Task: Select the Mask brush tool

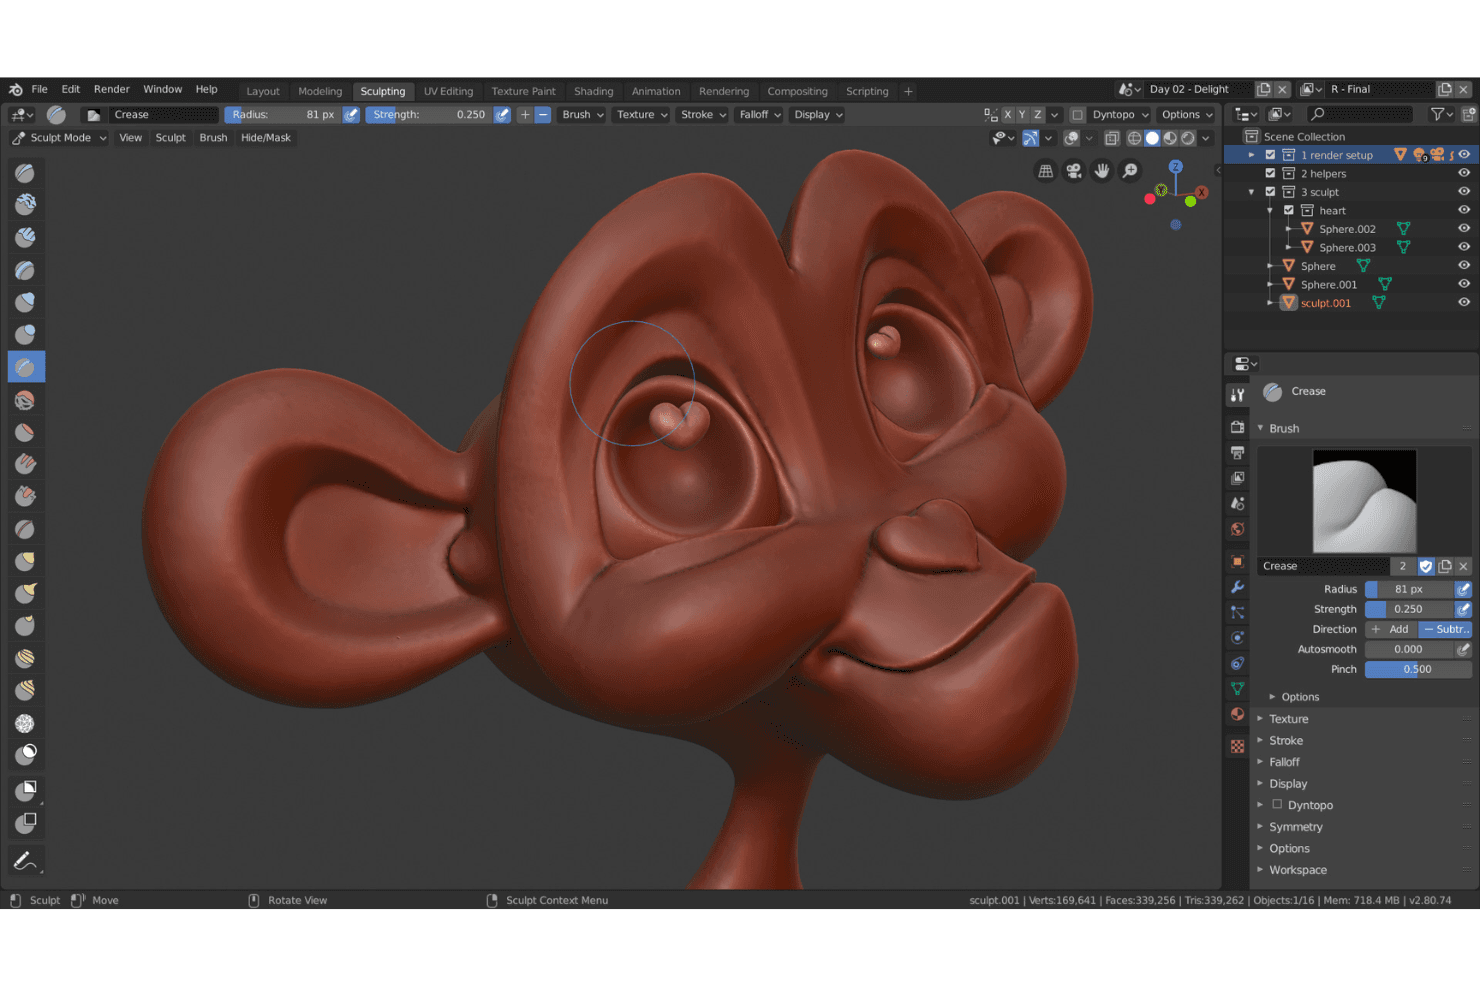Action: click(x=26, y=754)
